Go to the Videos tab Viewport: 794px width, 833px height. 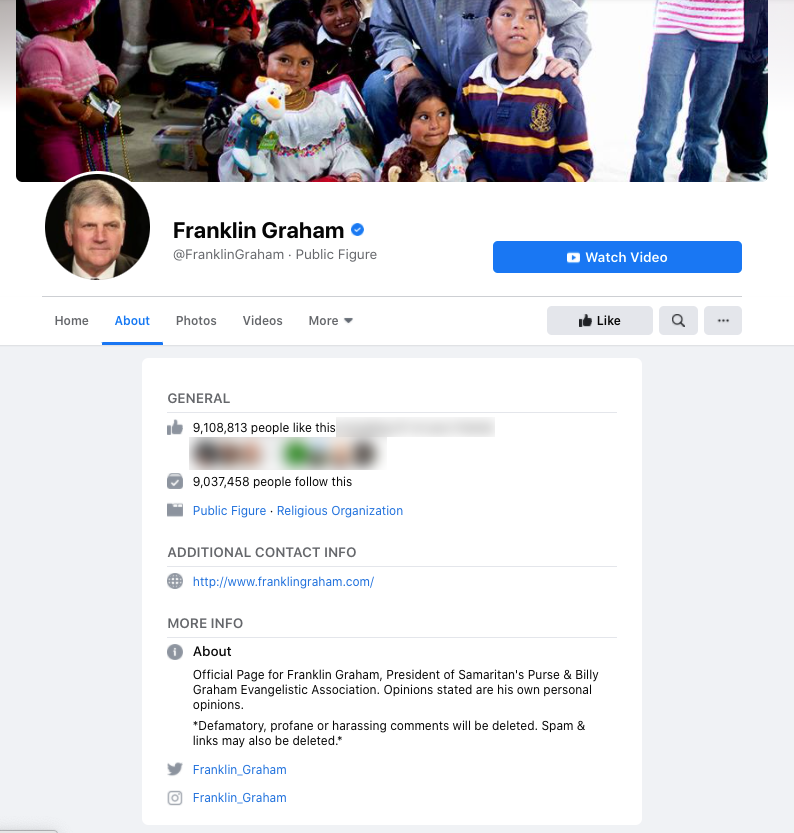(x=262, y=321)
